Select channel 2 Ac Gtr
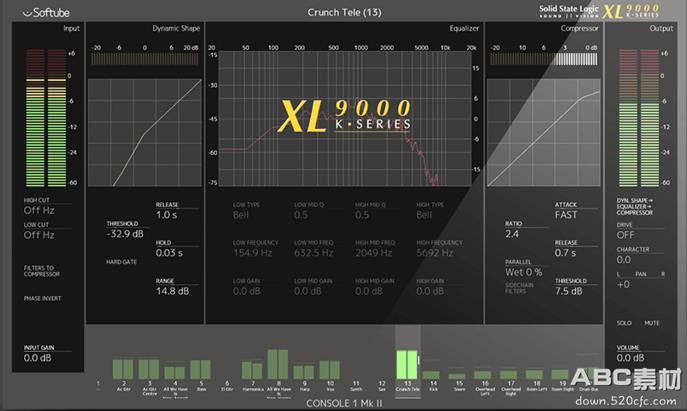687x411 pixels. (123, 369)
